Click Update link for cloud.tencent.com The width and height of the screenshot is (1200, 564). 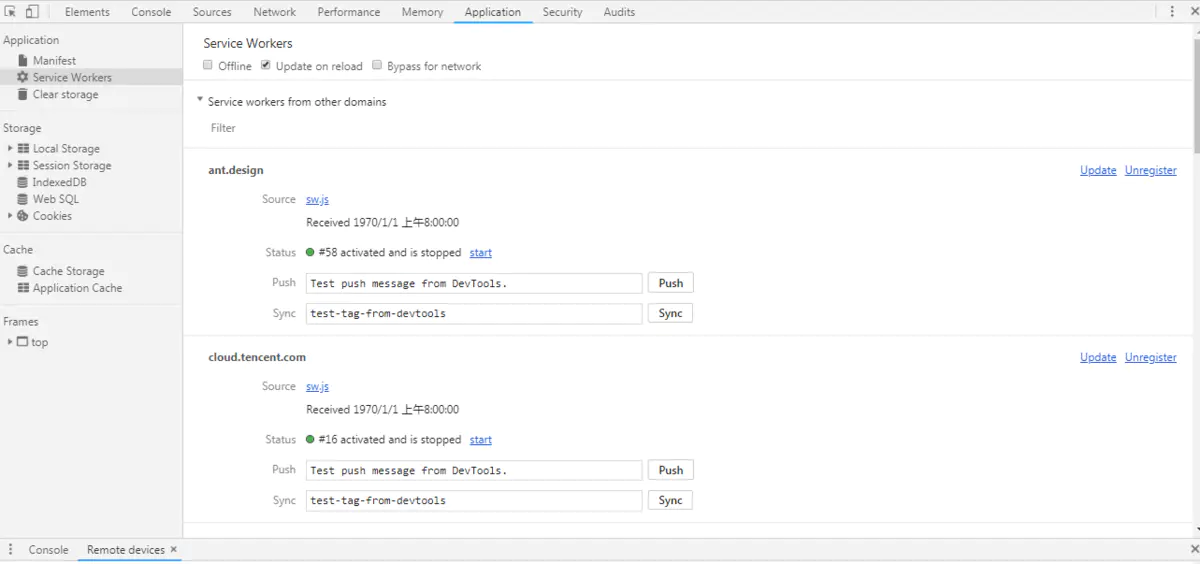click(x=1098, y=357)
